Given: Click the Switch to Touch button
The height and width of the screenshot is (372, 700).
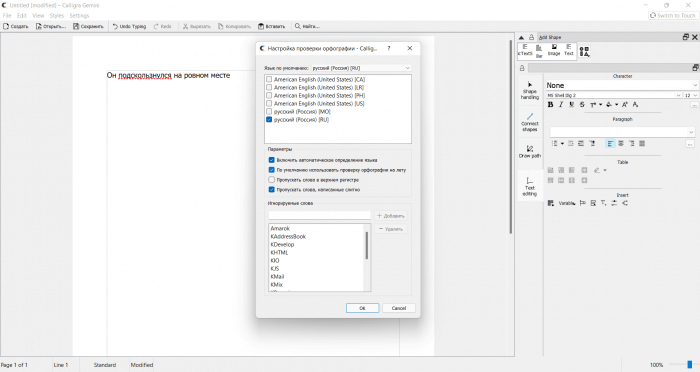Looking at the screenshot, I should pyautogui.click(x=673, y=16).
